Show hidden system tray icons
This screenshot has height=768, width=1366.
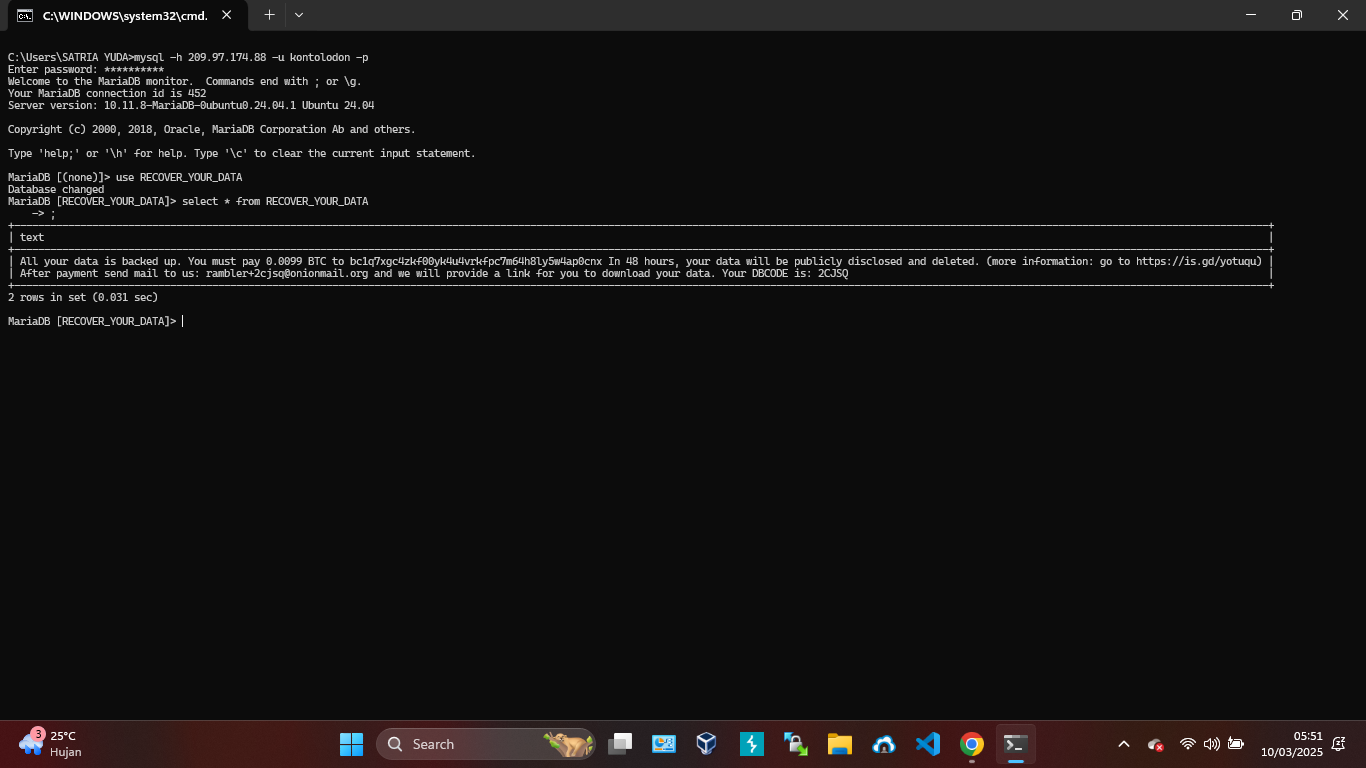[x=1123, y=744]
